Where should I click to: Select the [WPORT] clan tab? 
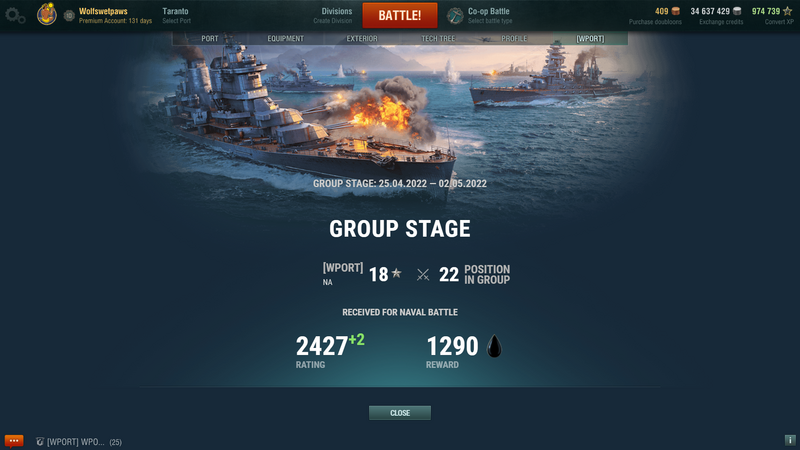point(590,38)
